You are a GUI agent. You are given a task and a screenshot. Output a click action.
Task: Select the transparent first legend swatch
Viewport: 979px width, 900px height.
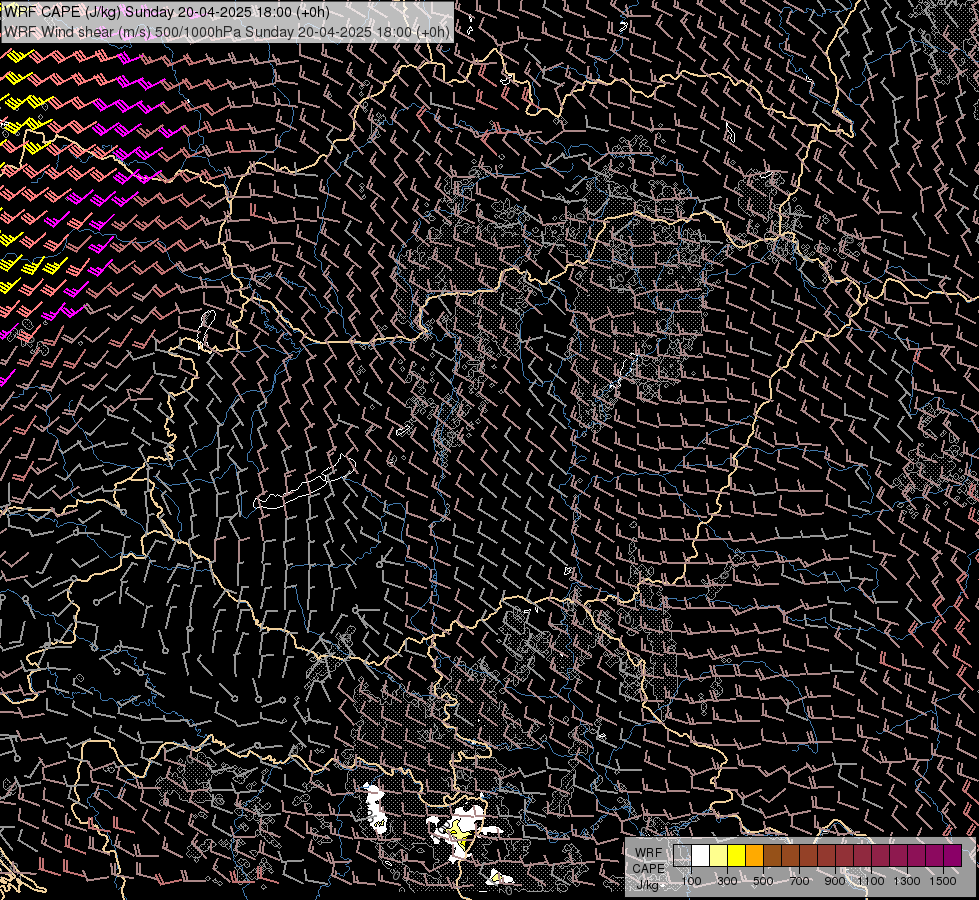(682, 855)
